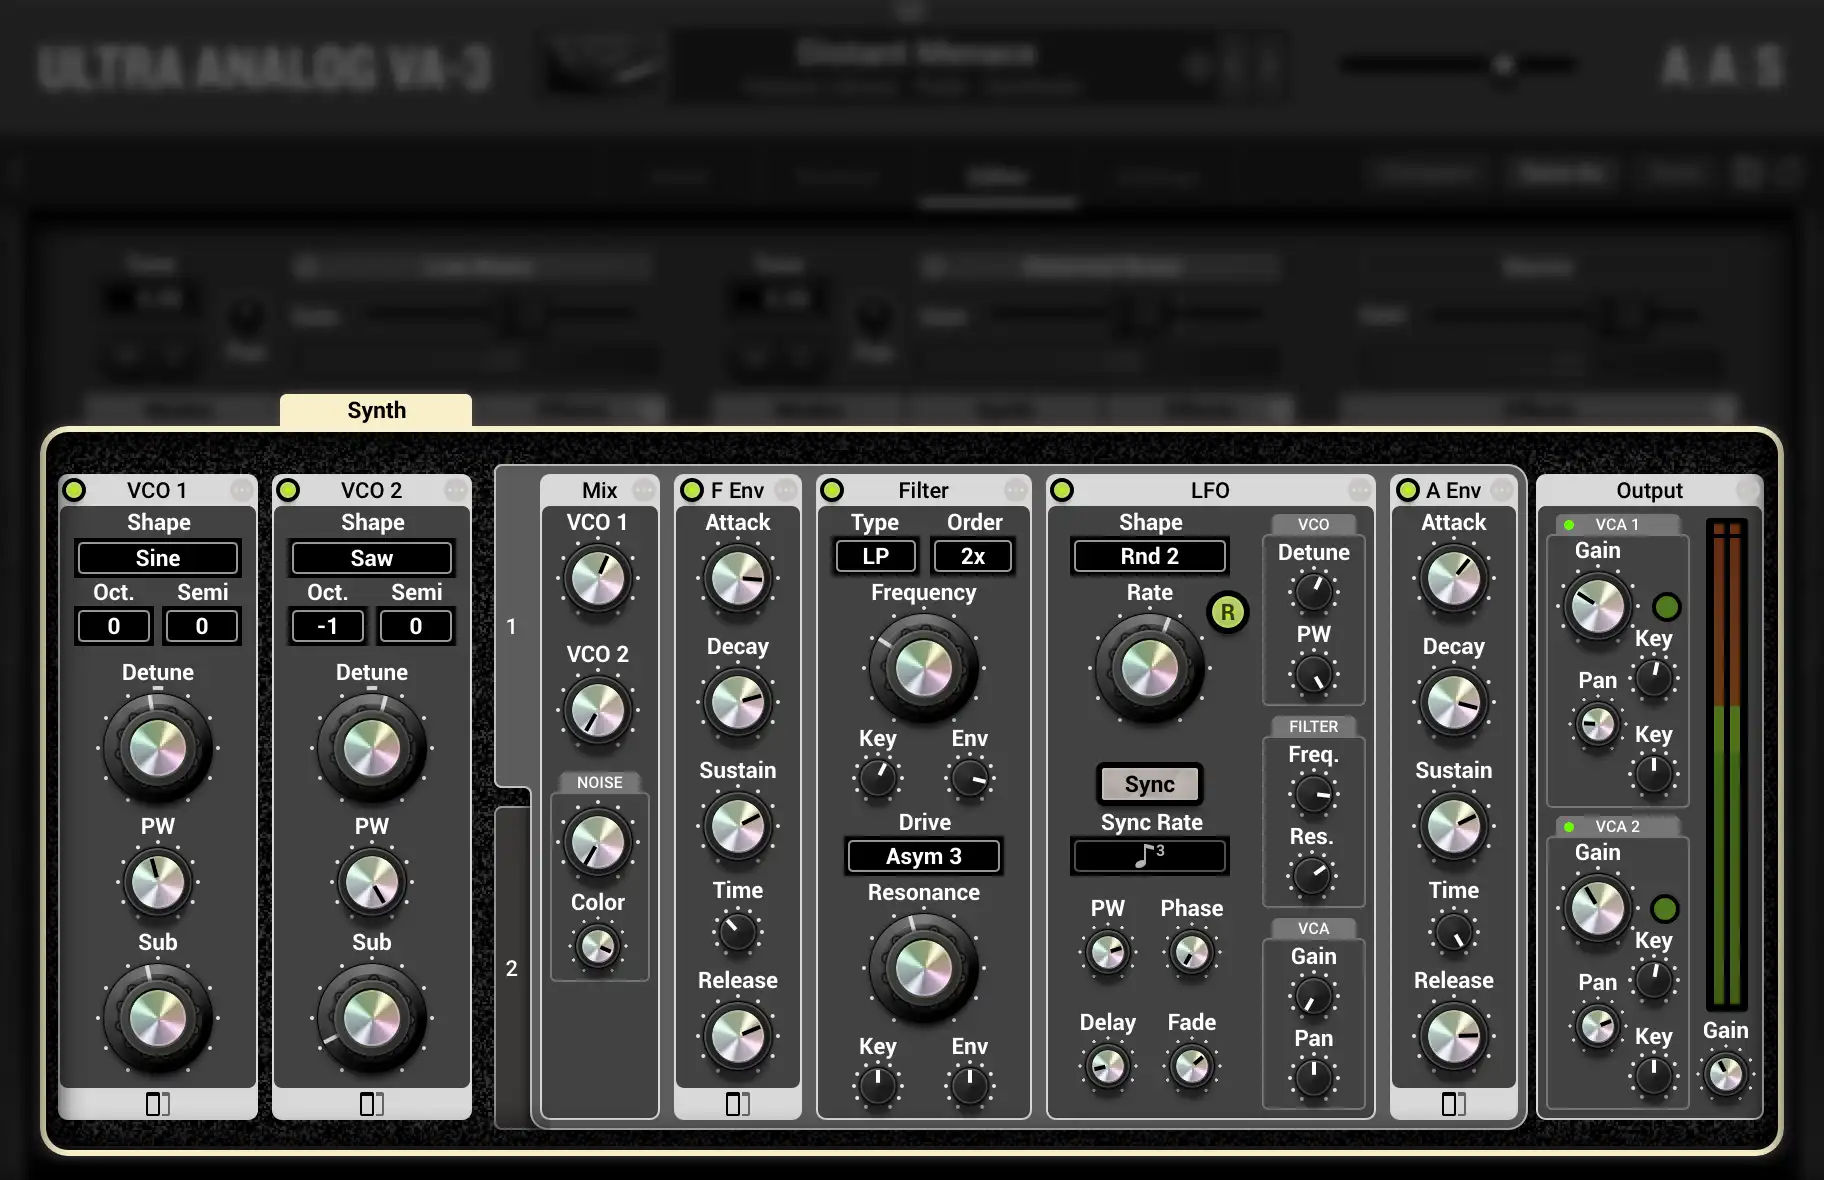This screenshot has height=1180, width=1824.
Task: Click the panel view icon below A Env
Action: click(x=1453, y=1104)
